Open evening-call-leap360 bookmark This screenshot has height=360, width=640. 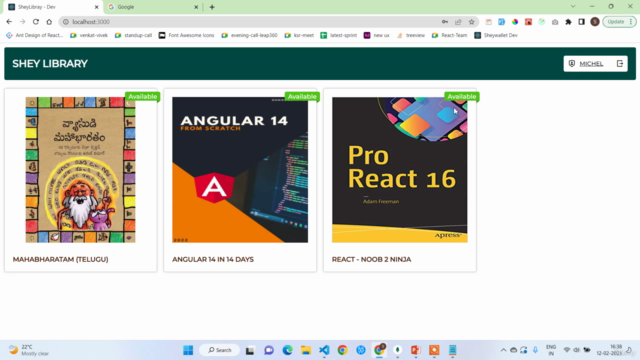click(249, 36)
